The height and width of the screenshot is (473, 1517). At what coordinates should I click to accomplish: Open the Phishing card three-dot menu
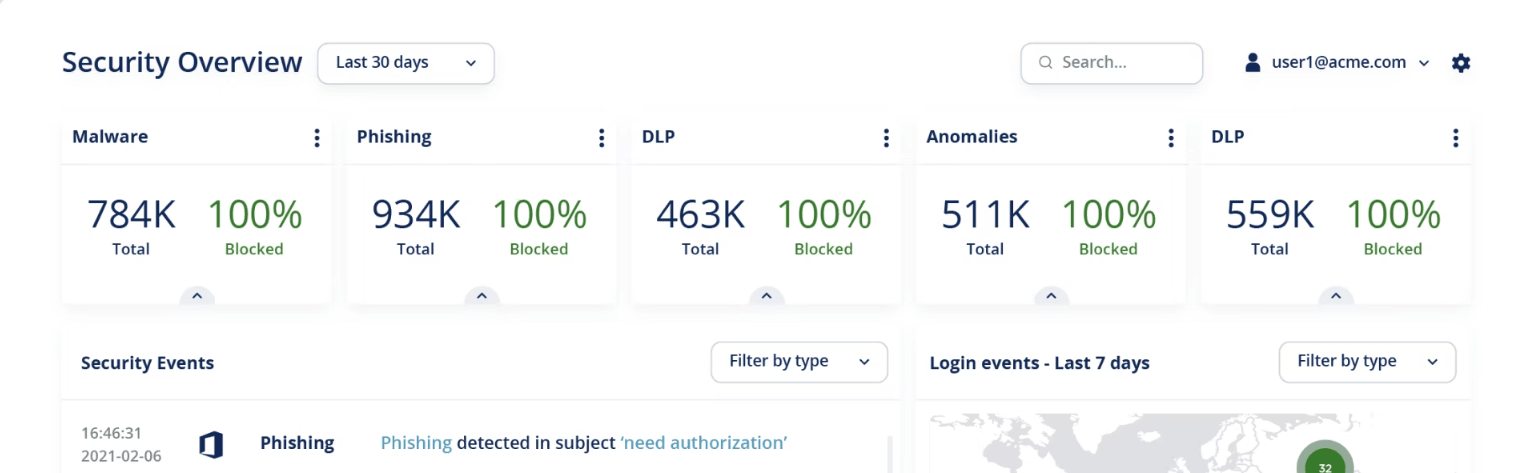601,138
